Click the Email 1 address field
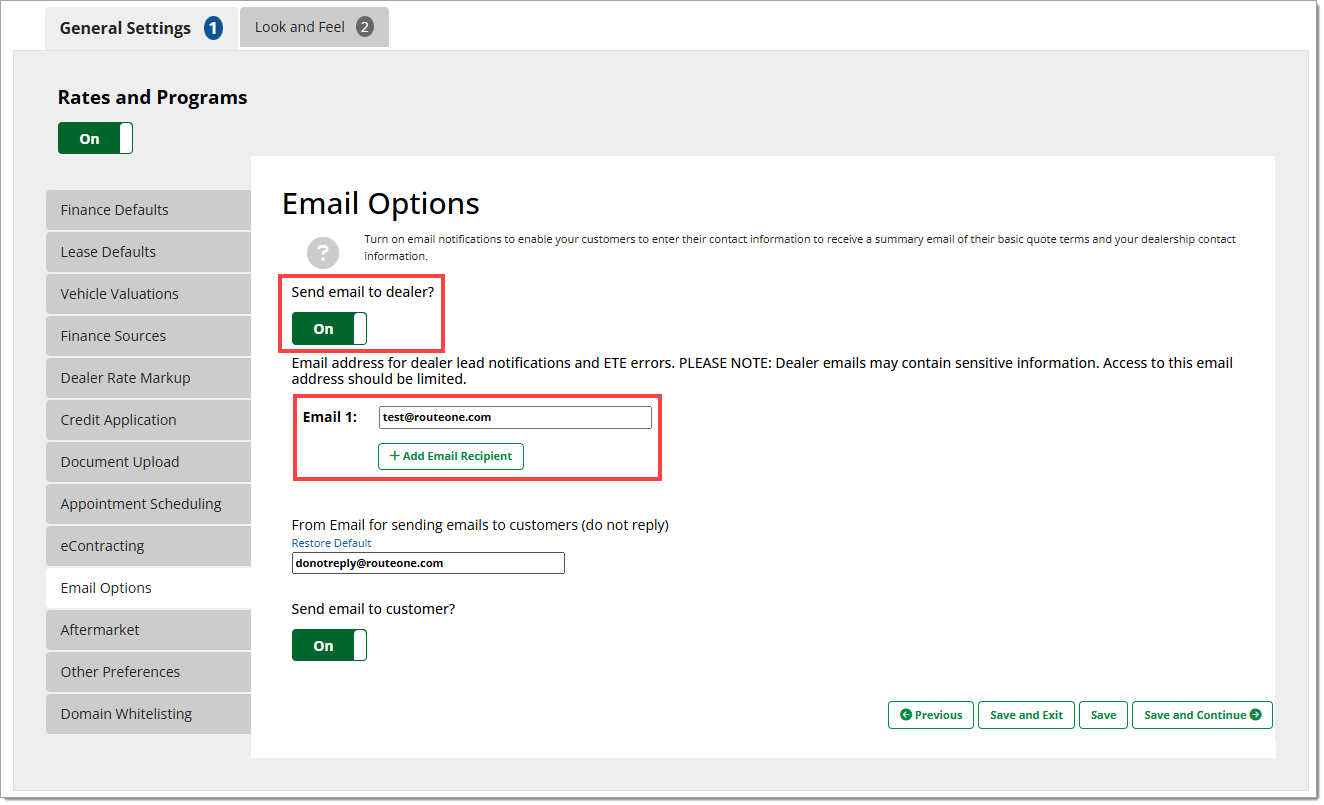 pyautogui.click(x=515, y=417)
